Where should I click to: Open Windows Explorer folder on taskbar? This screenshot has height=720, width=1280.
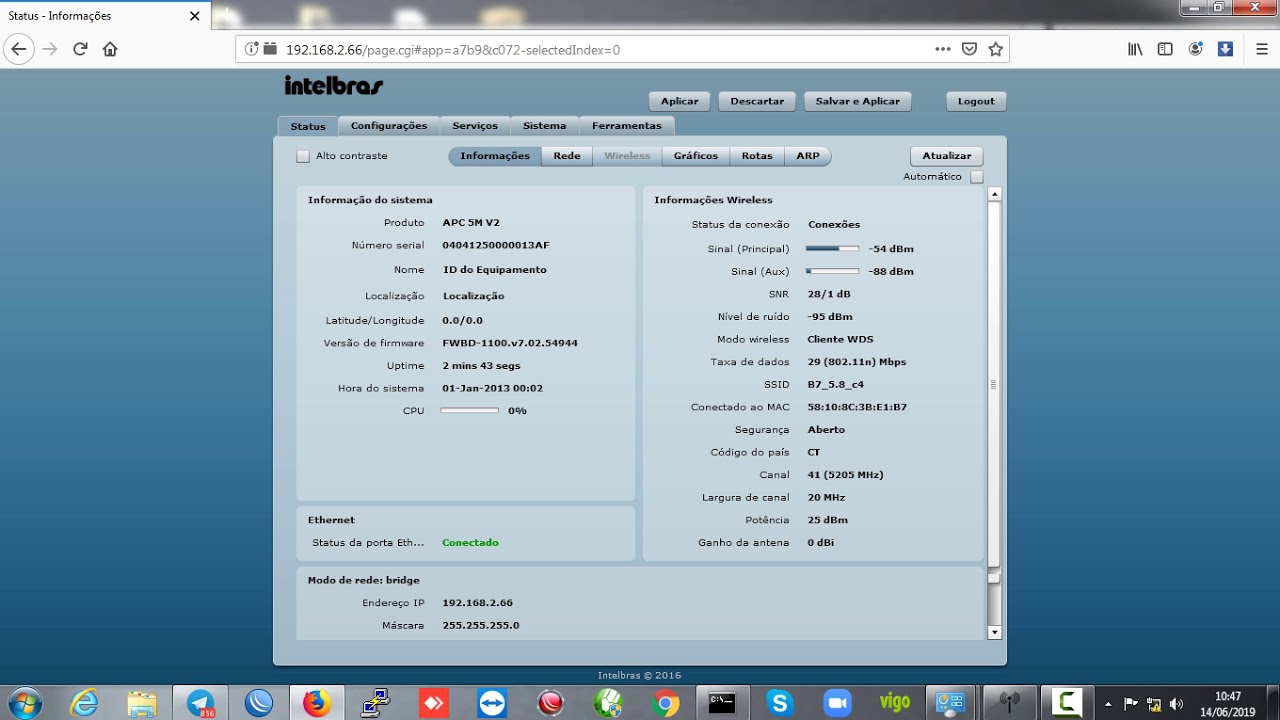[x=142, y=703]
